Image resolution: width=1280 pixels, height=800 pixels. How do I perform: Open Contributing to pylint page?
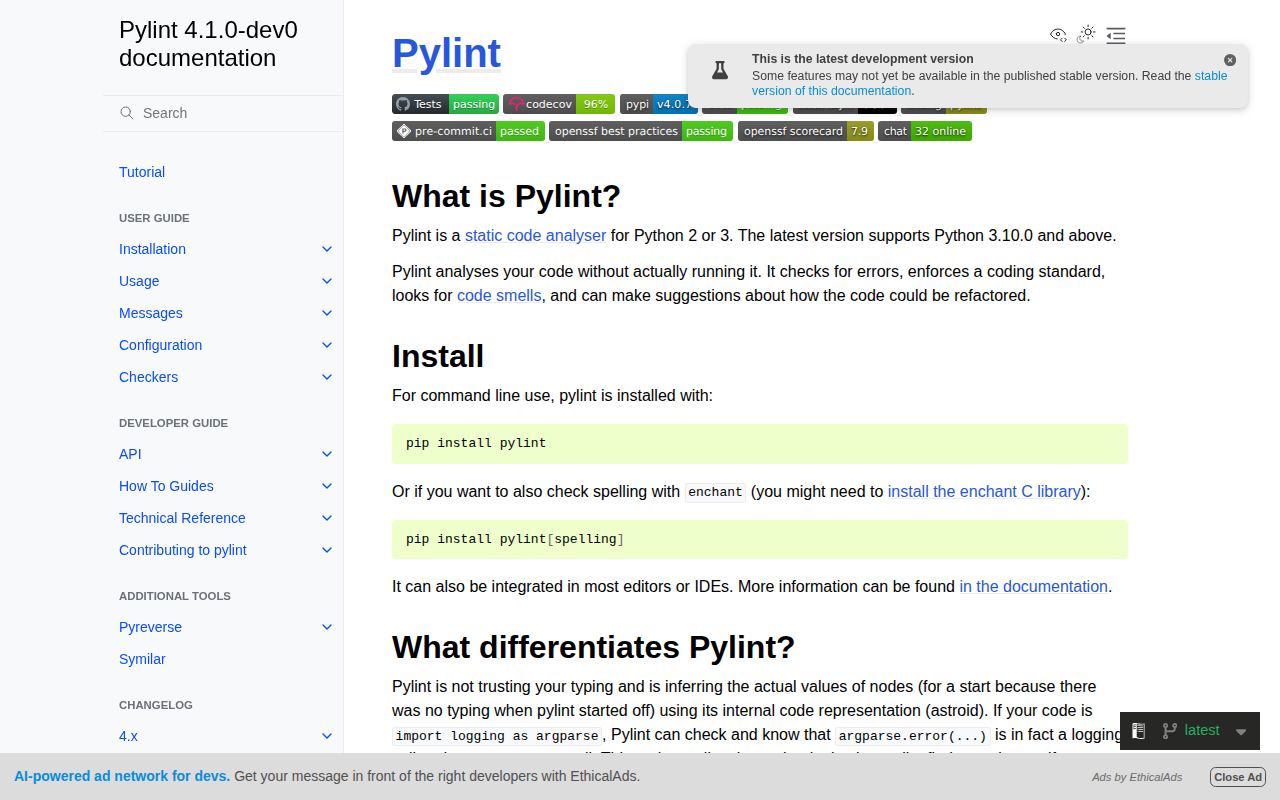(x=183, y=550)
